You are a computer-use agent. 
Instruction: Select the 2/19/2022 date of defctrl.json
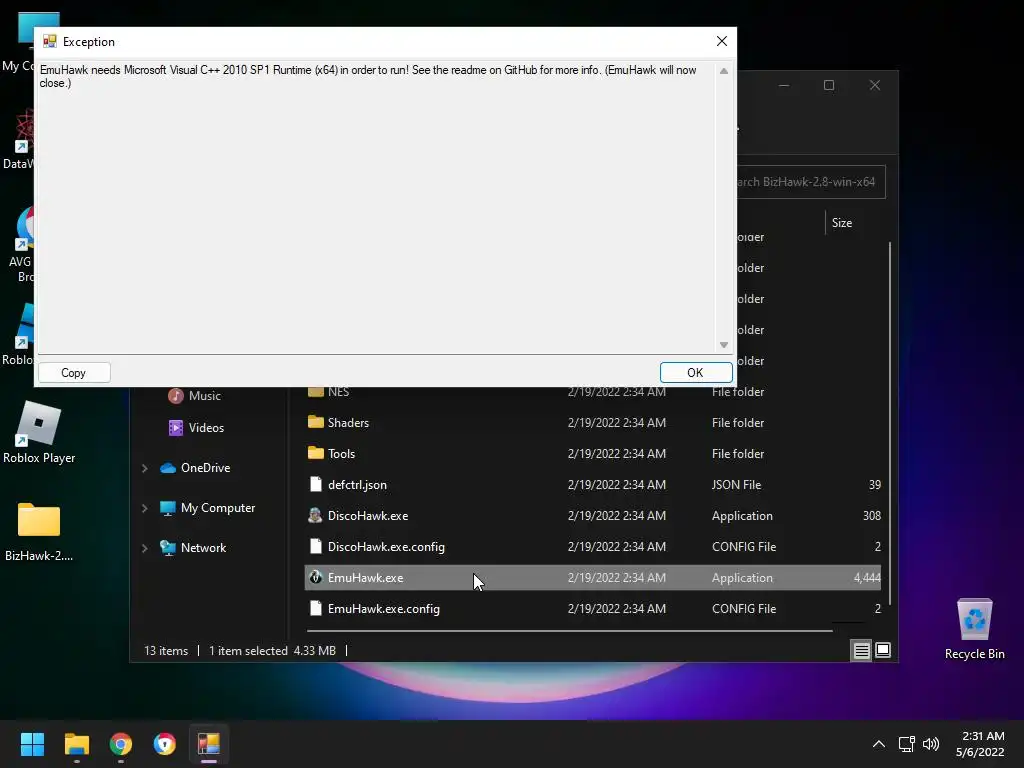click(x=616, y=485)
